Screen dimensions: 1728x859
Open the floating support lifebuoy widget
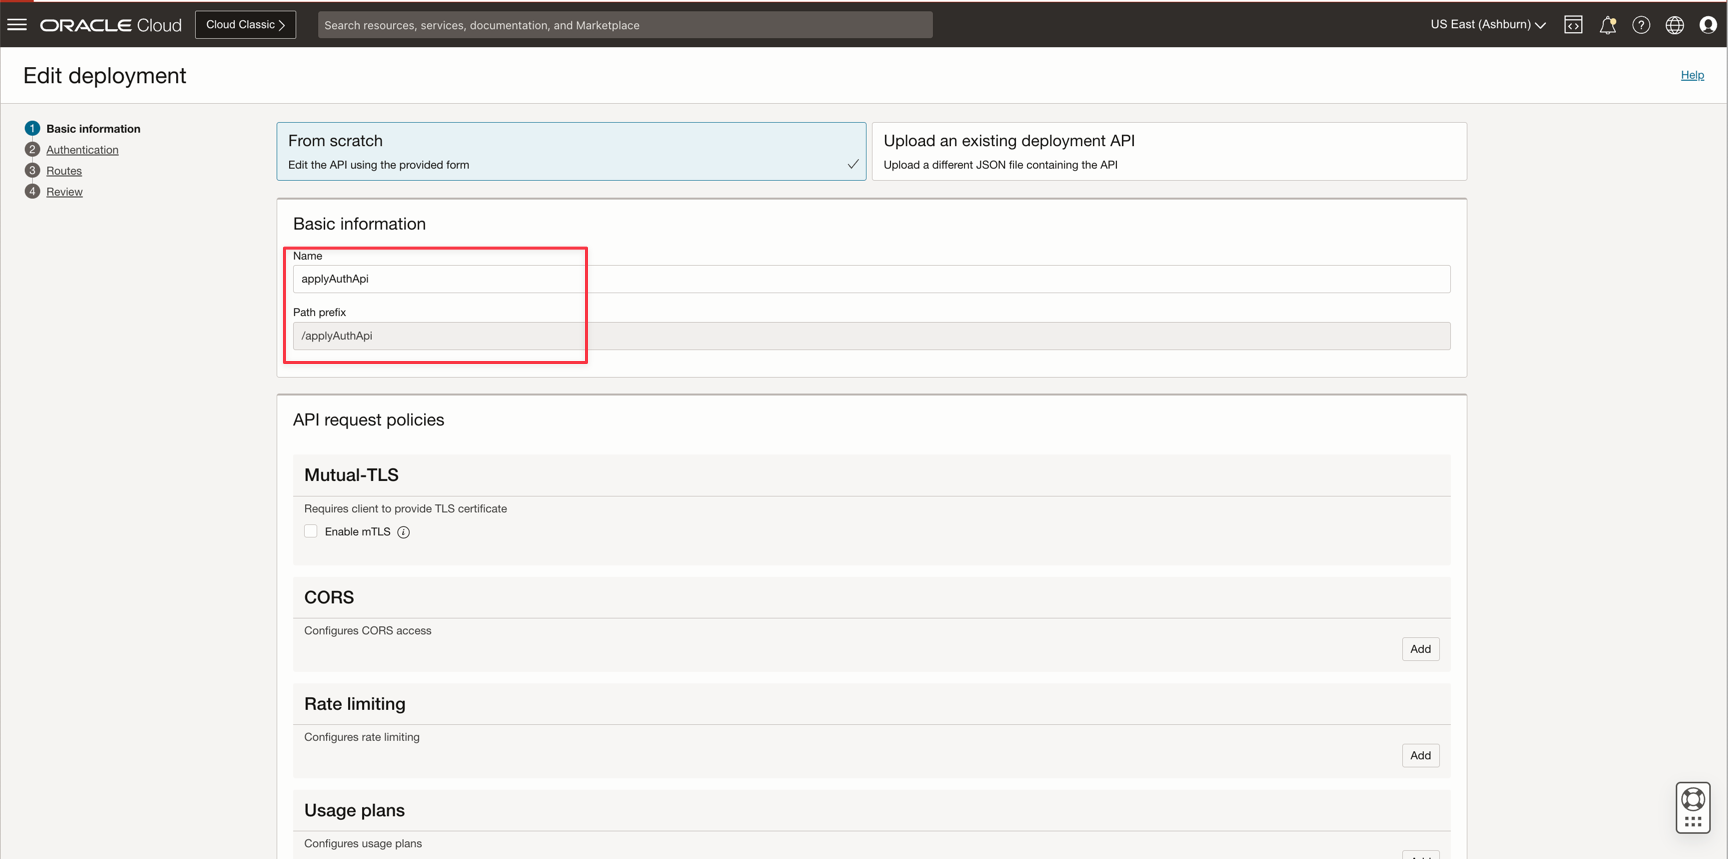click(1692, 807)
